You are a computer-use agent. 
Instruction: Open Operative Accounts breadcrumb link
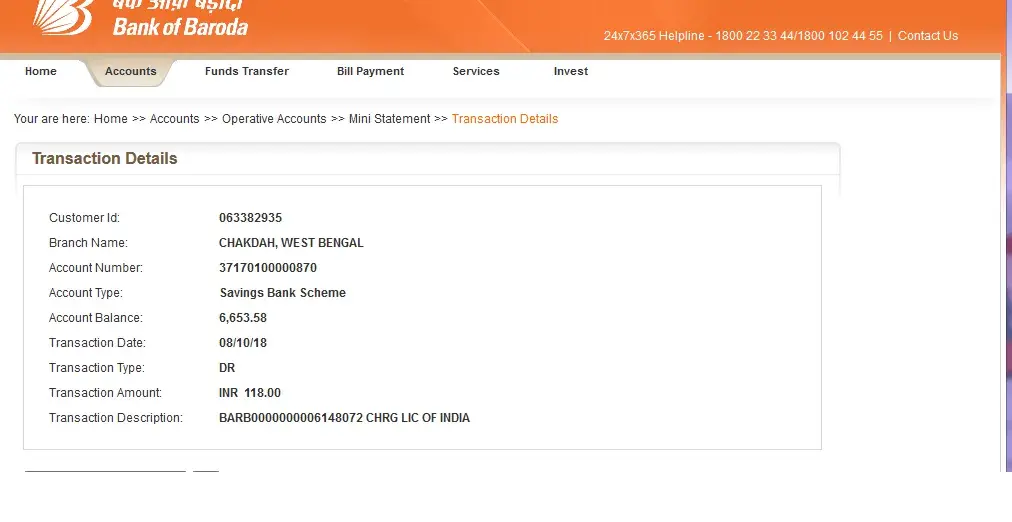[274, 119]
